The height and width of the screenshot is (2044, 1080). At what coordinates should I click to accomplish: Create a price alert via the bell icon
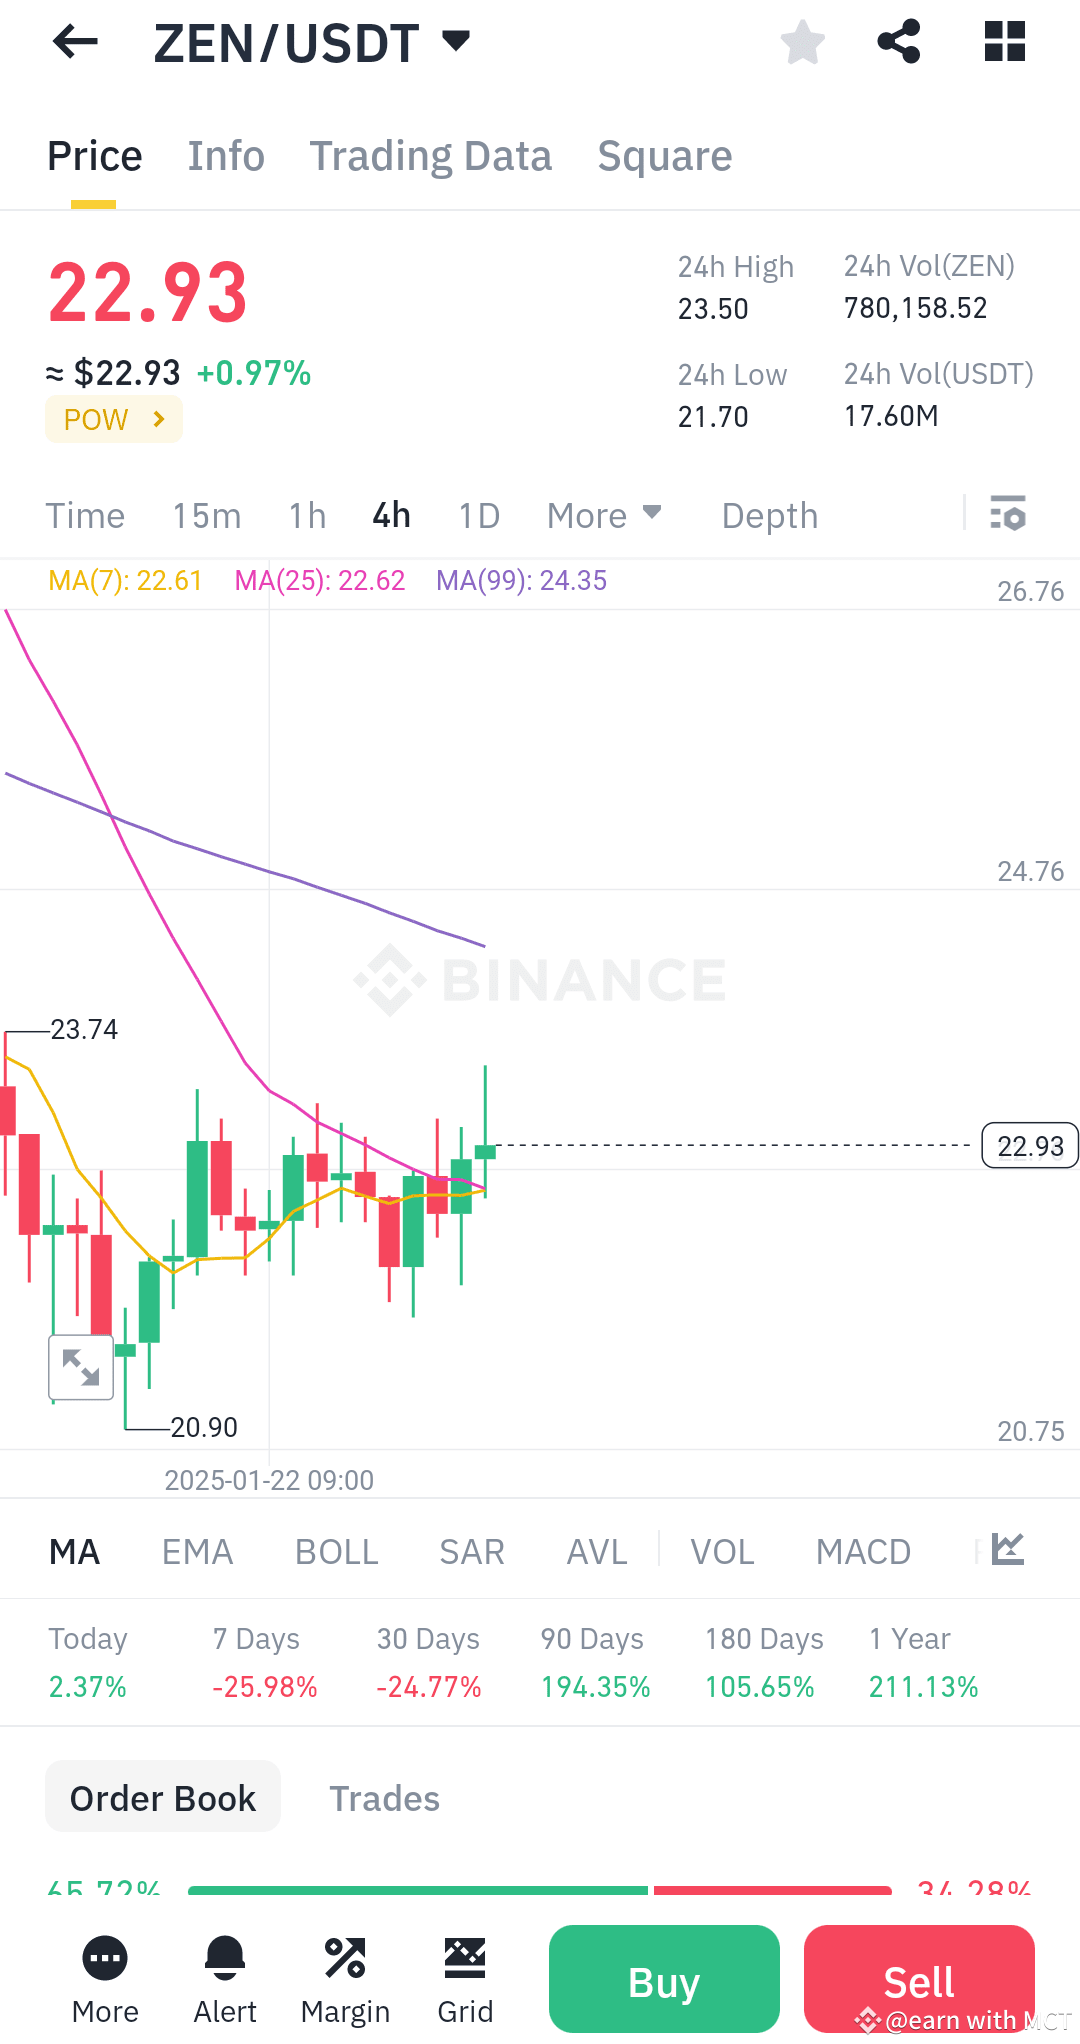(224, 1980)
